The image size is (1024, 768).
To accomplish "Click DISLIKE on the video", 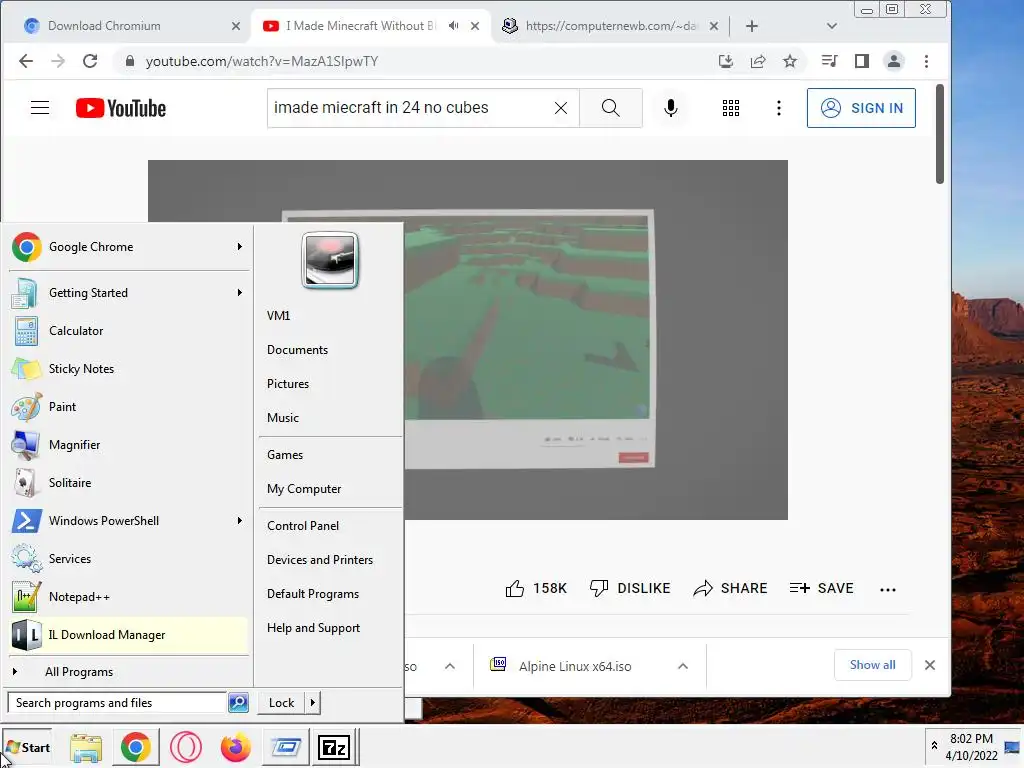I will [x=630, y=588].
